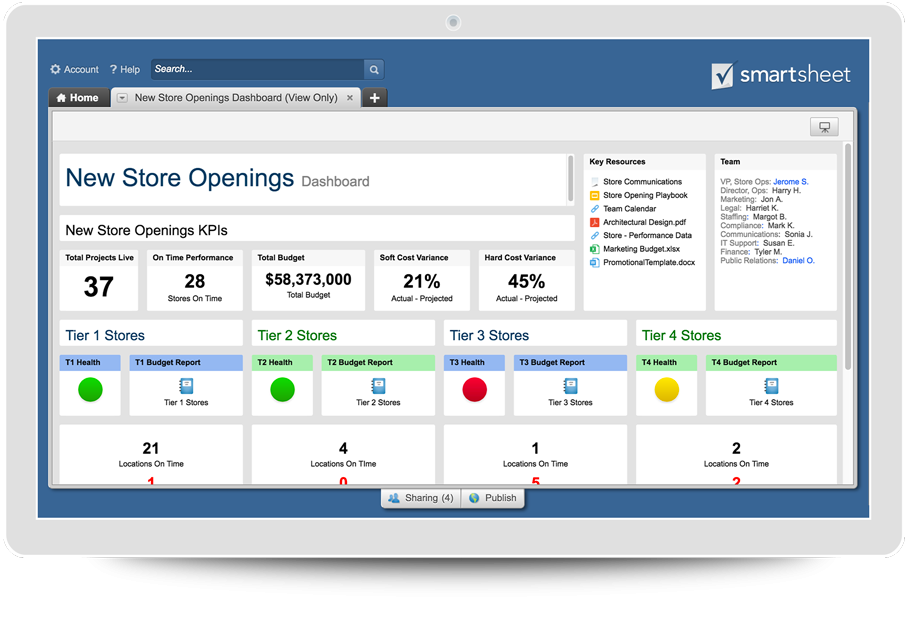
Task: Focus the Search input field
Action: click(257, 70)
